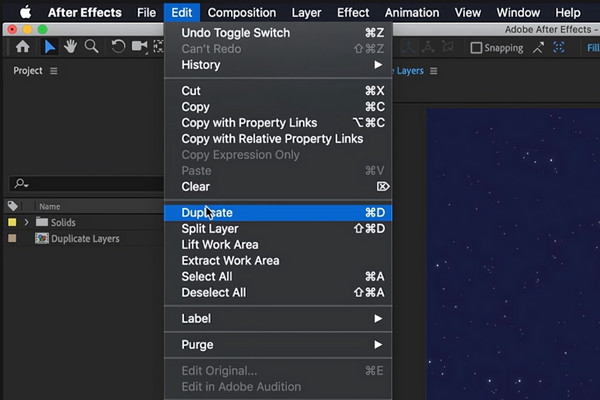Viewport: 600px width, 400px height.
Task: Click the label tag column icon
Action: [x=13, y=206]
